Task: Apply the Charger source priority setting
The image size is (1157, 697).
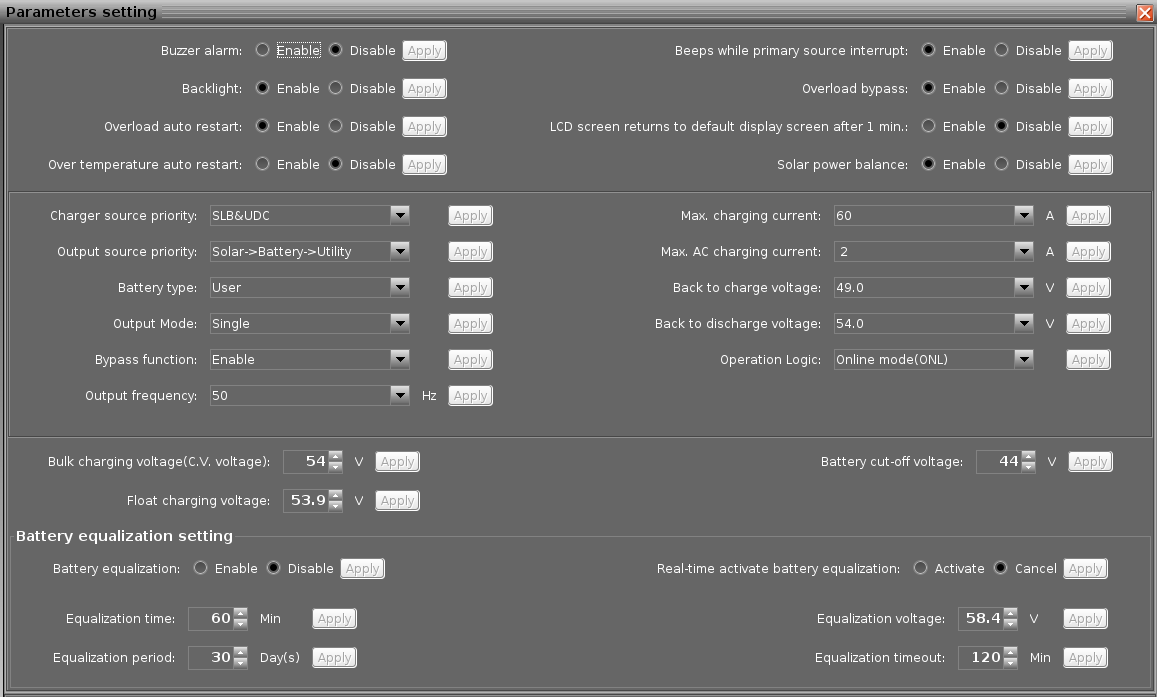Action: coord(470,215)
